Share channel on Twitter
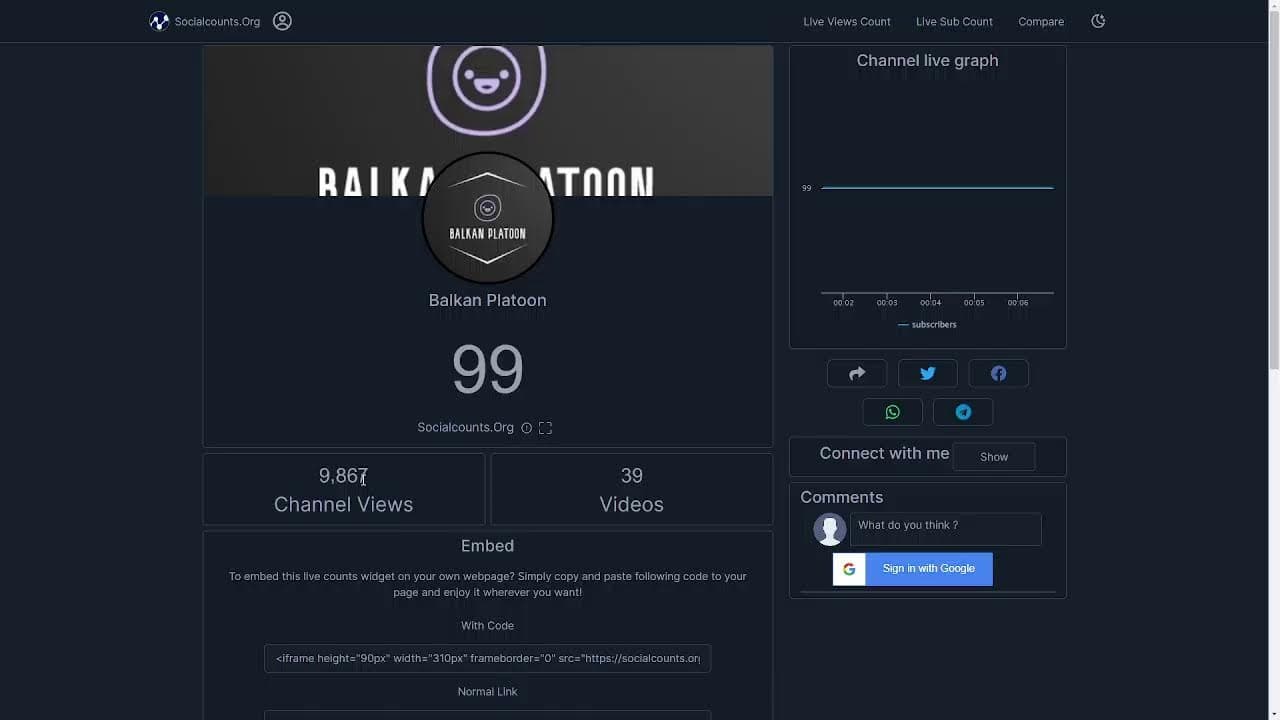The width and height of the screenshot is (1280, 720). coord(928,373)
